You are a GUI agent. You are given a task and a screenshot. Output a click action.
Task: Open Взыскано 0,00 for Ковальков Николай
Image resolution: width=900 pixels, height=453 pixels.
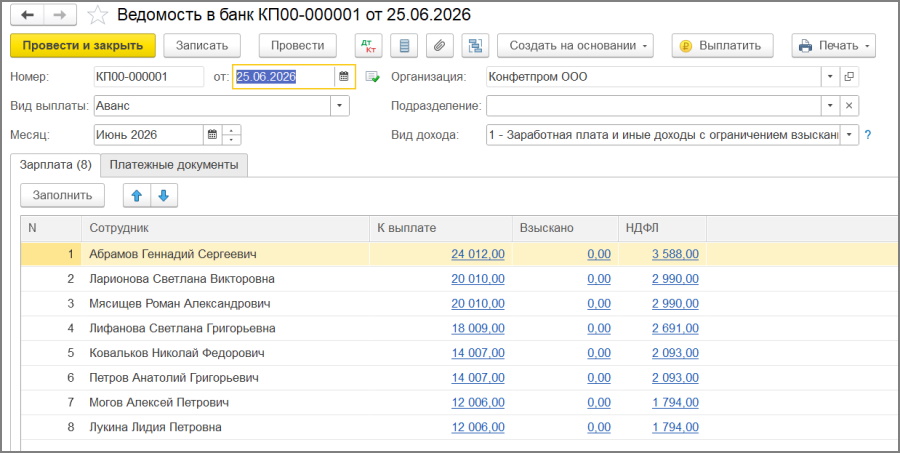599,353
